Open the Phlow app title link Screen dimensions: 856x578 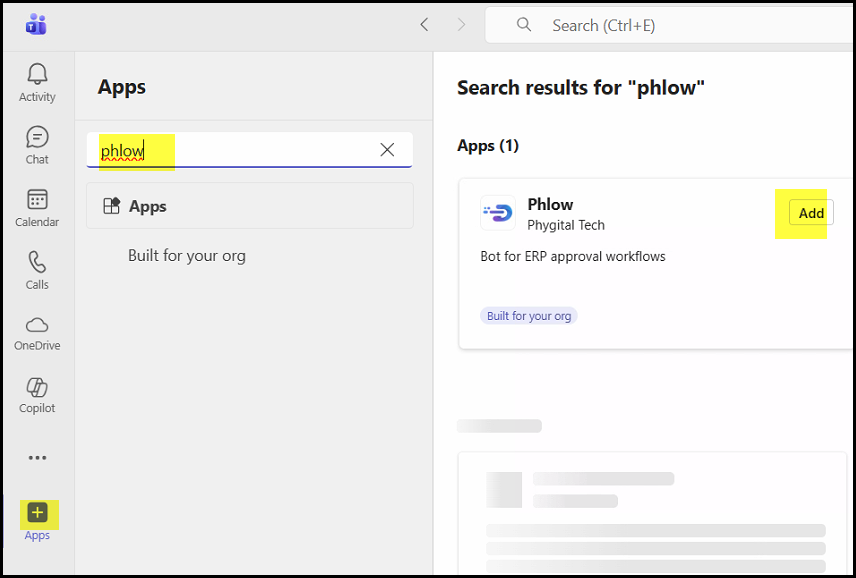(550, 205)
